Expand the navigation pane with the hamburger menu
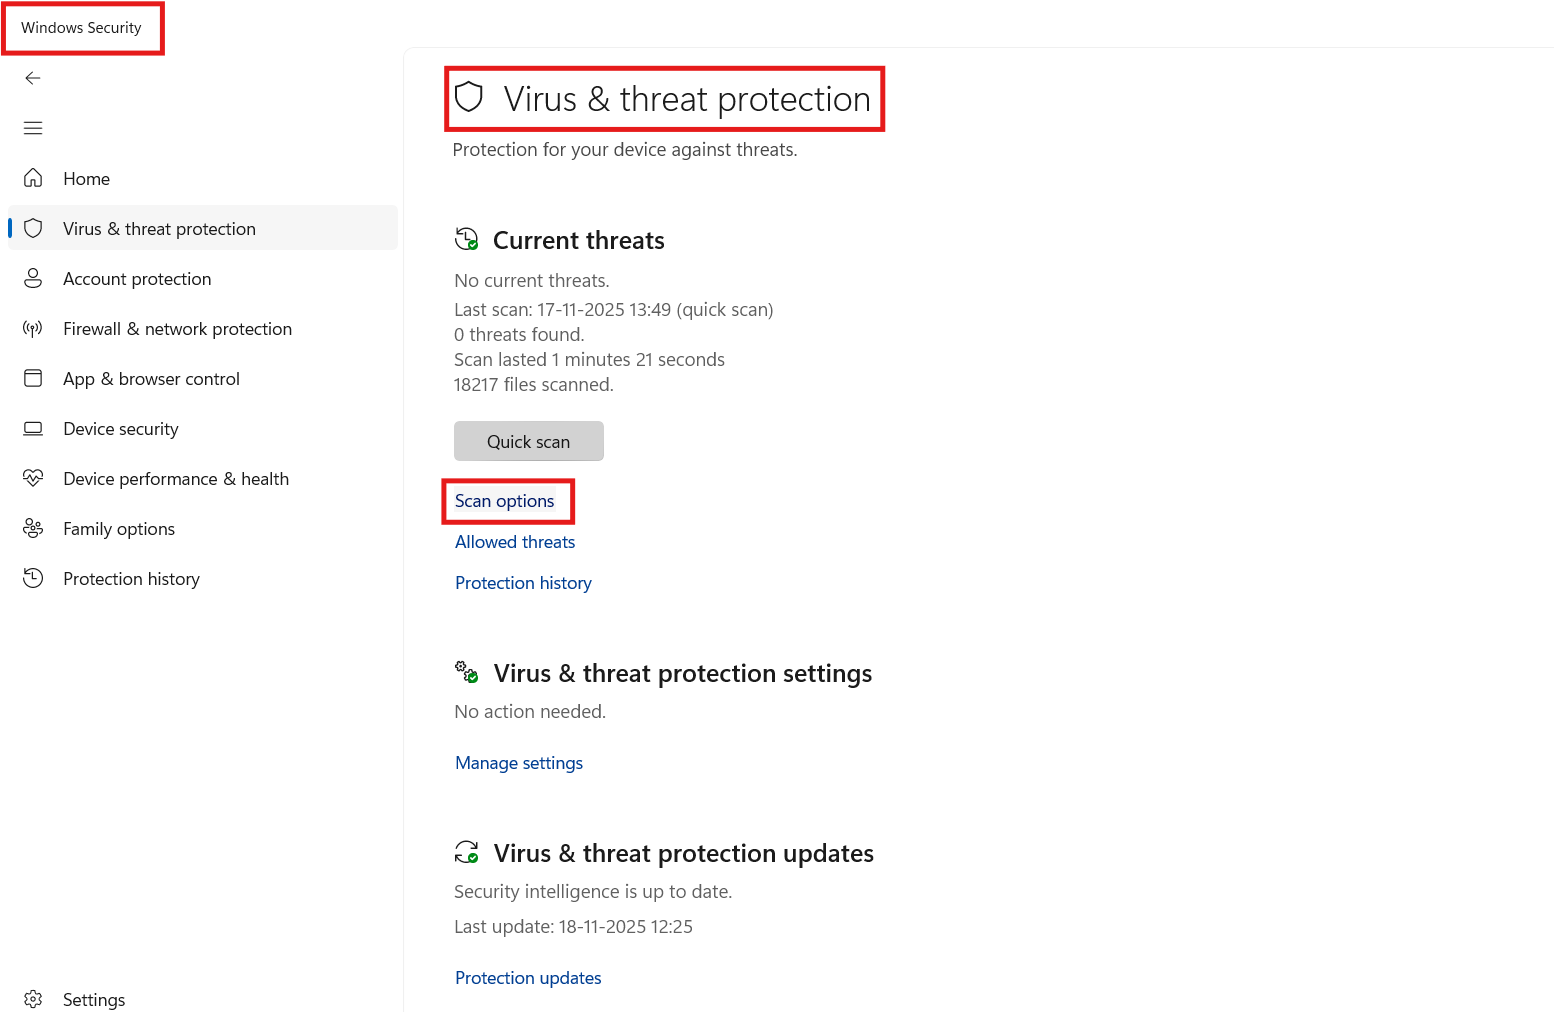Viewport: 1554px width, 1012px height. pos(33,128)
